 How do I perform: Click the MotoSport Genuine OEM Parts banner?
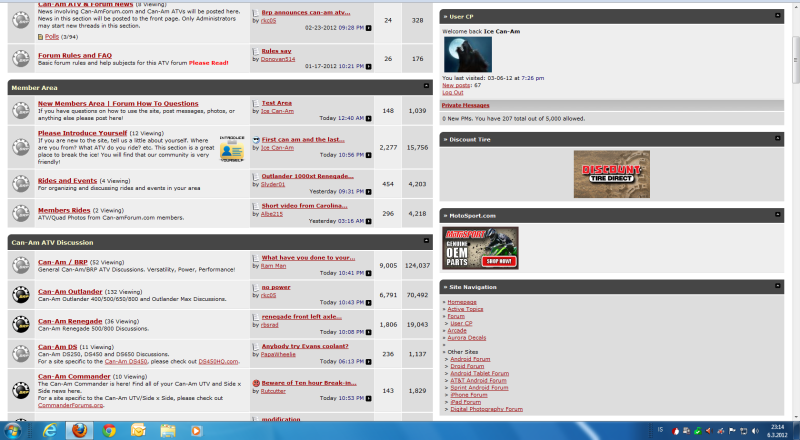(480, 248)
